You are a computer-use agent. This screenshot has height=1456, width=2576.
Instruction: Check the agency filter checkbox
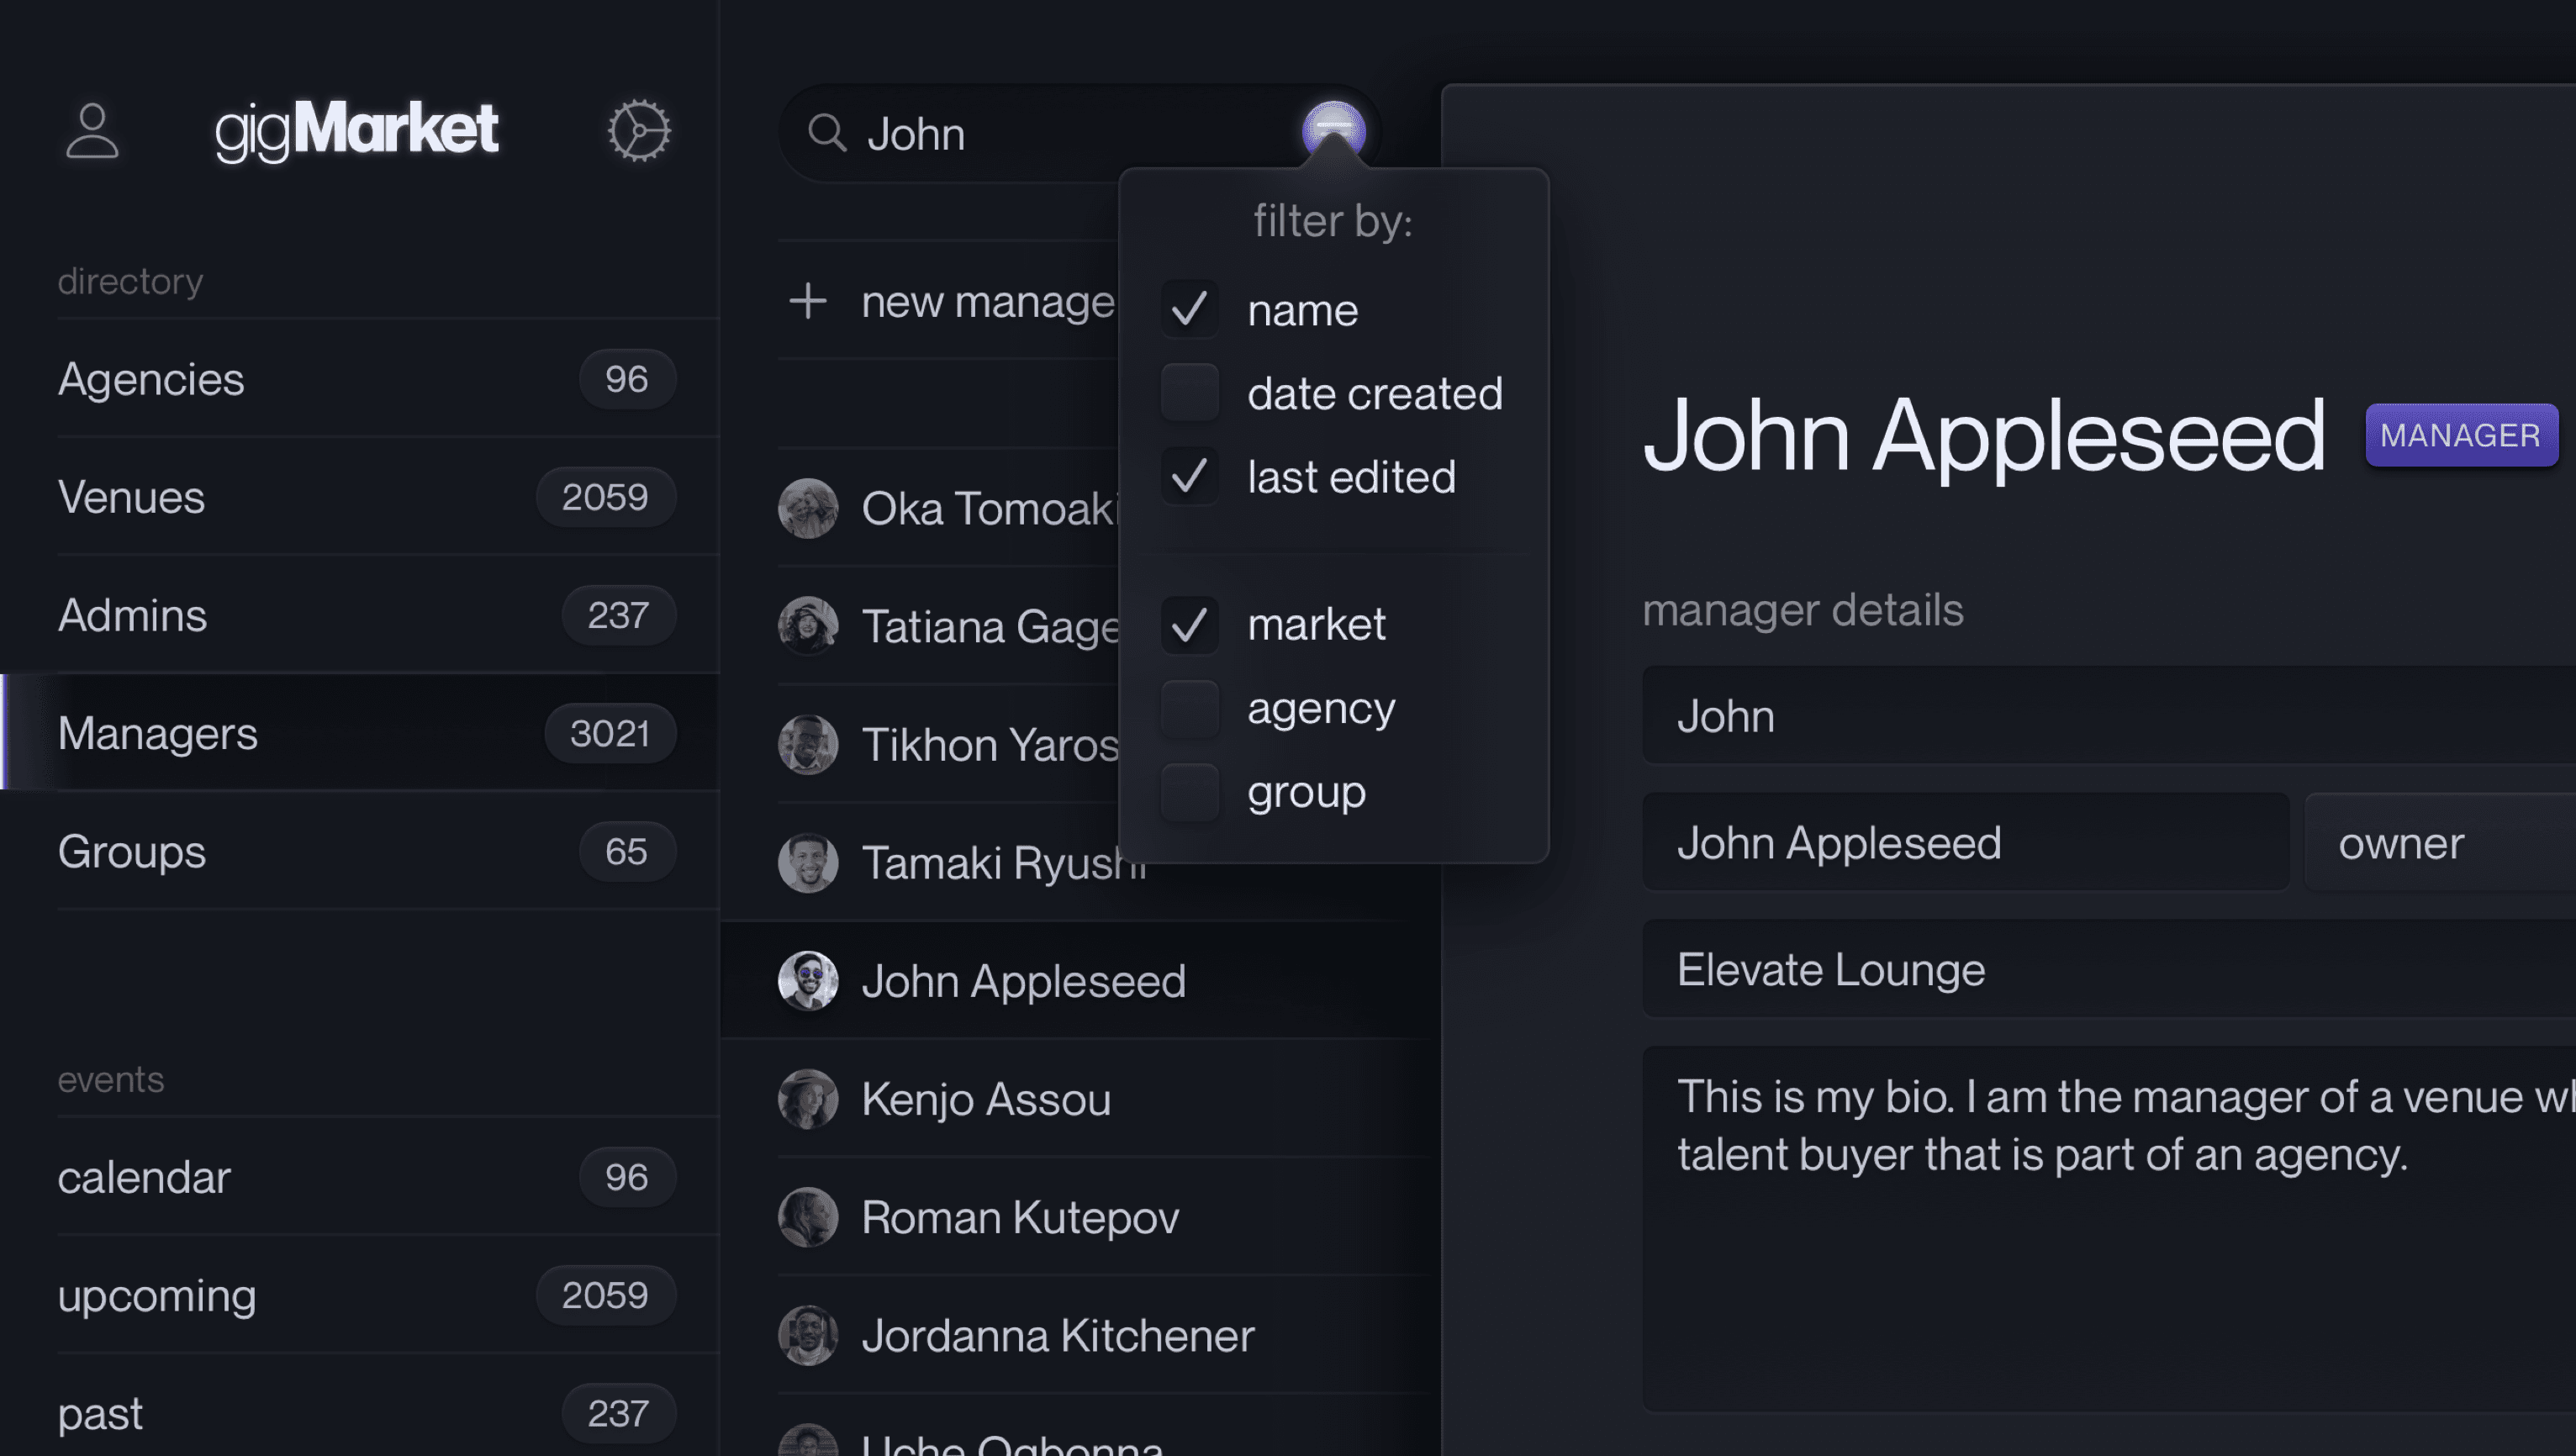point(1189,708)
